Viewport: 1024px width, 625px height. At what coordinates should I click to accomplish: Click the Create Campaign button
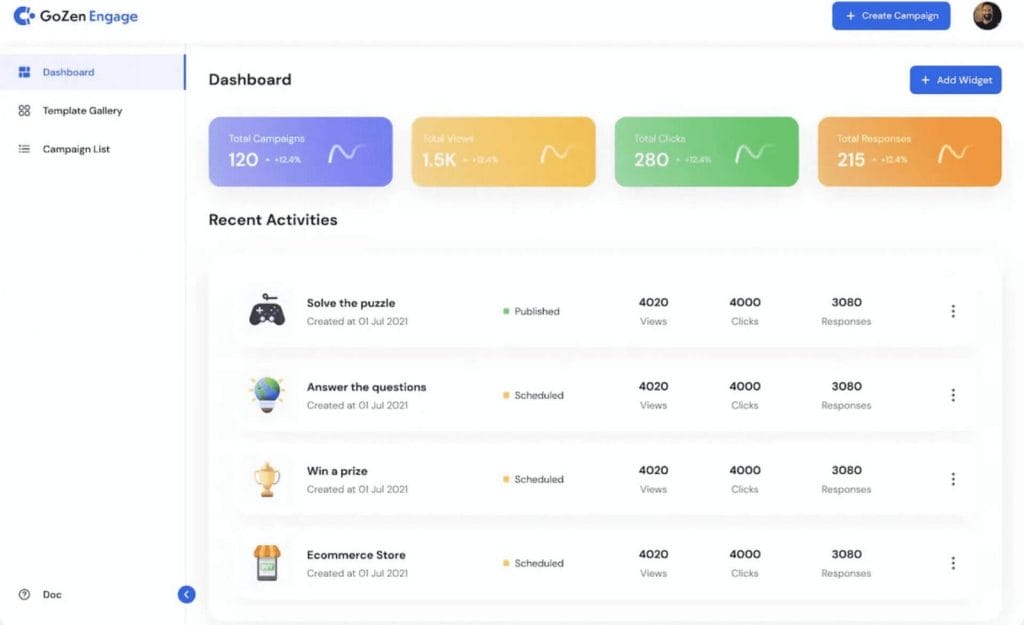[891, 16]
